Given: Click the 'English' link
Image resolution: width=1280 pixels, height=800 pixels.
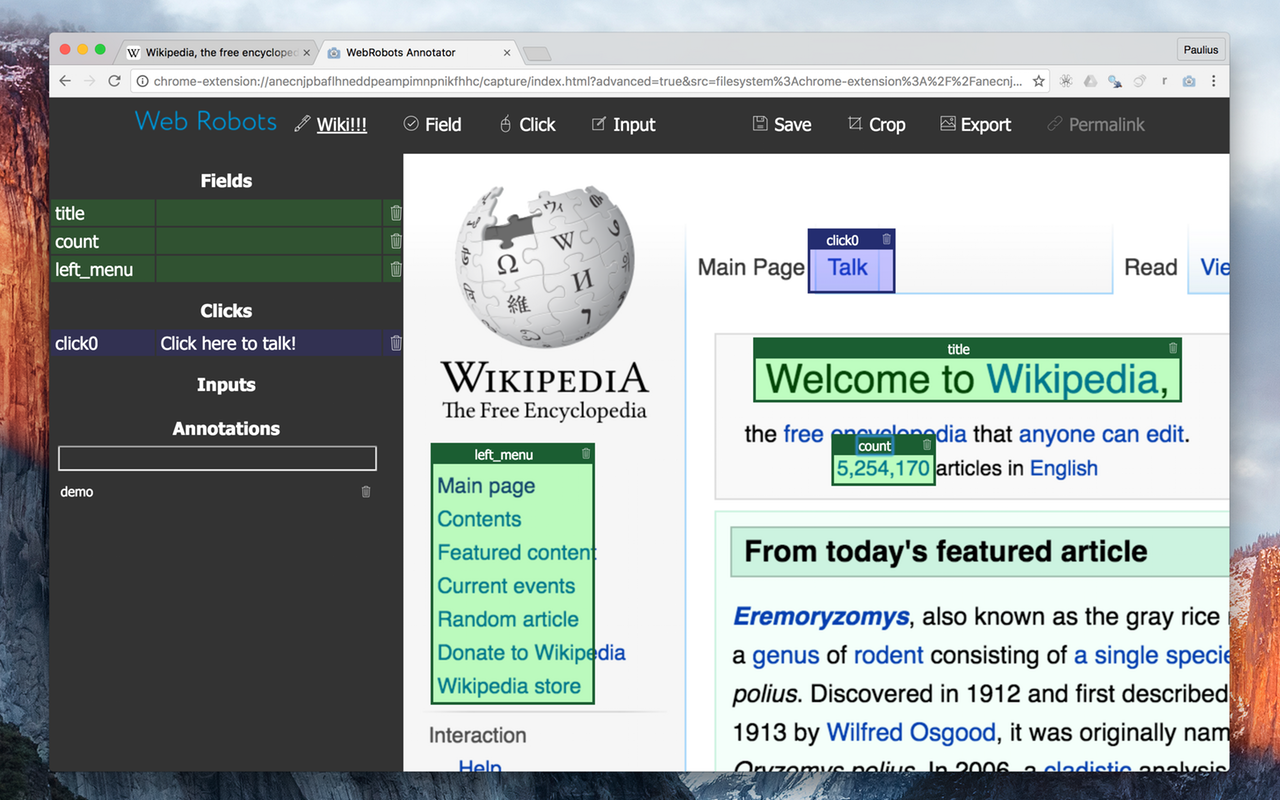Looking at the screenshot, I should (1064, 468).
